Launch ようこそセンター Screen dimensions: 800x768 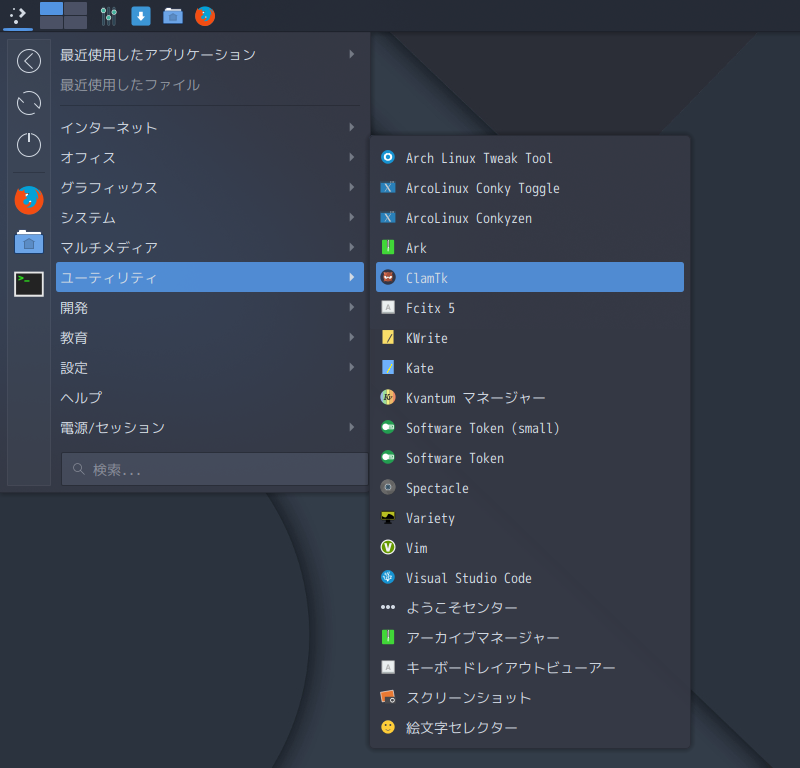530,607
